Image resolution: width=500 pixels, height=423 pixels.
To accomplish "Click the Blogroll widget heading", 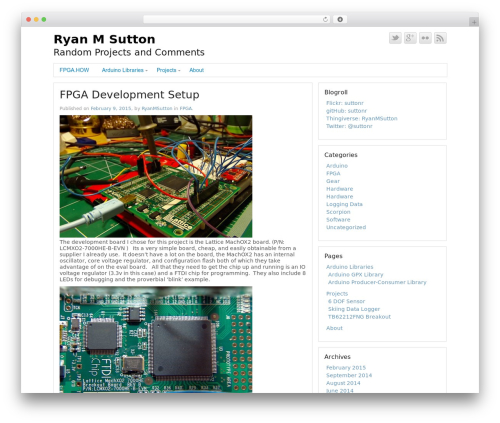I will [x=336, y=92].
